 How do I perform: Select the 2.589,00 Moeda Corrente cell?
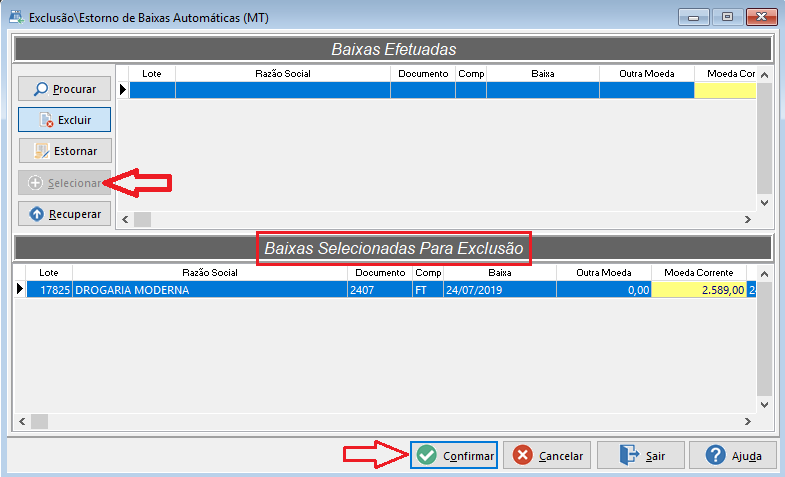(x=699, y=290)
